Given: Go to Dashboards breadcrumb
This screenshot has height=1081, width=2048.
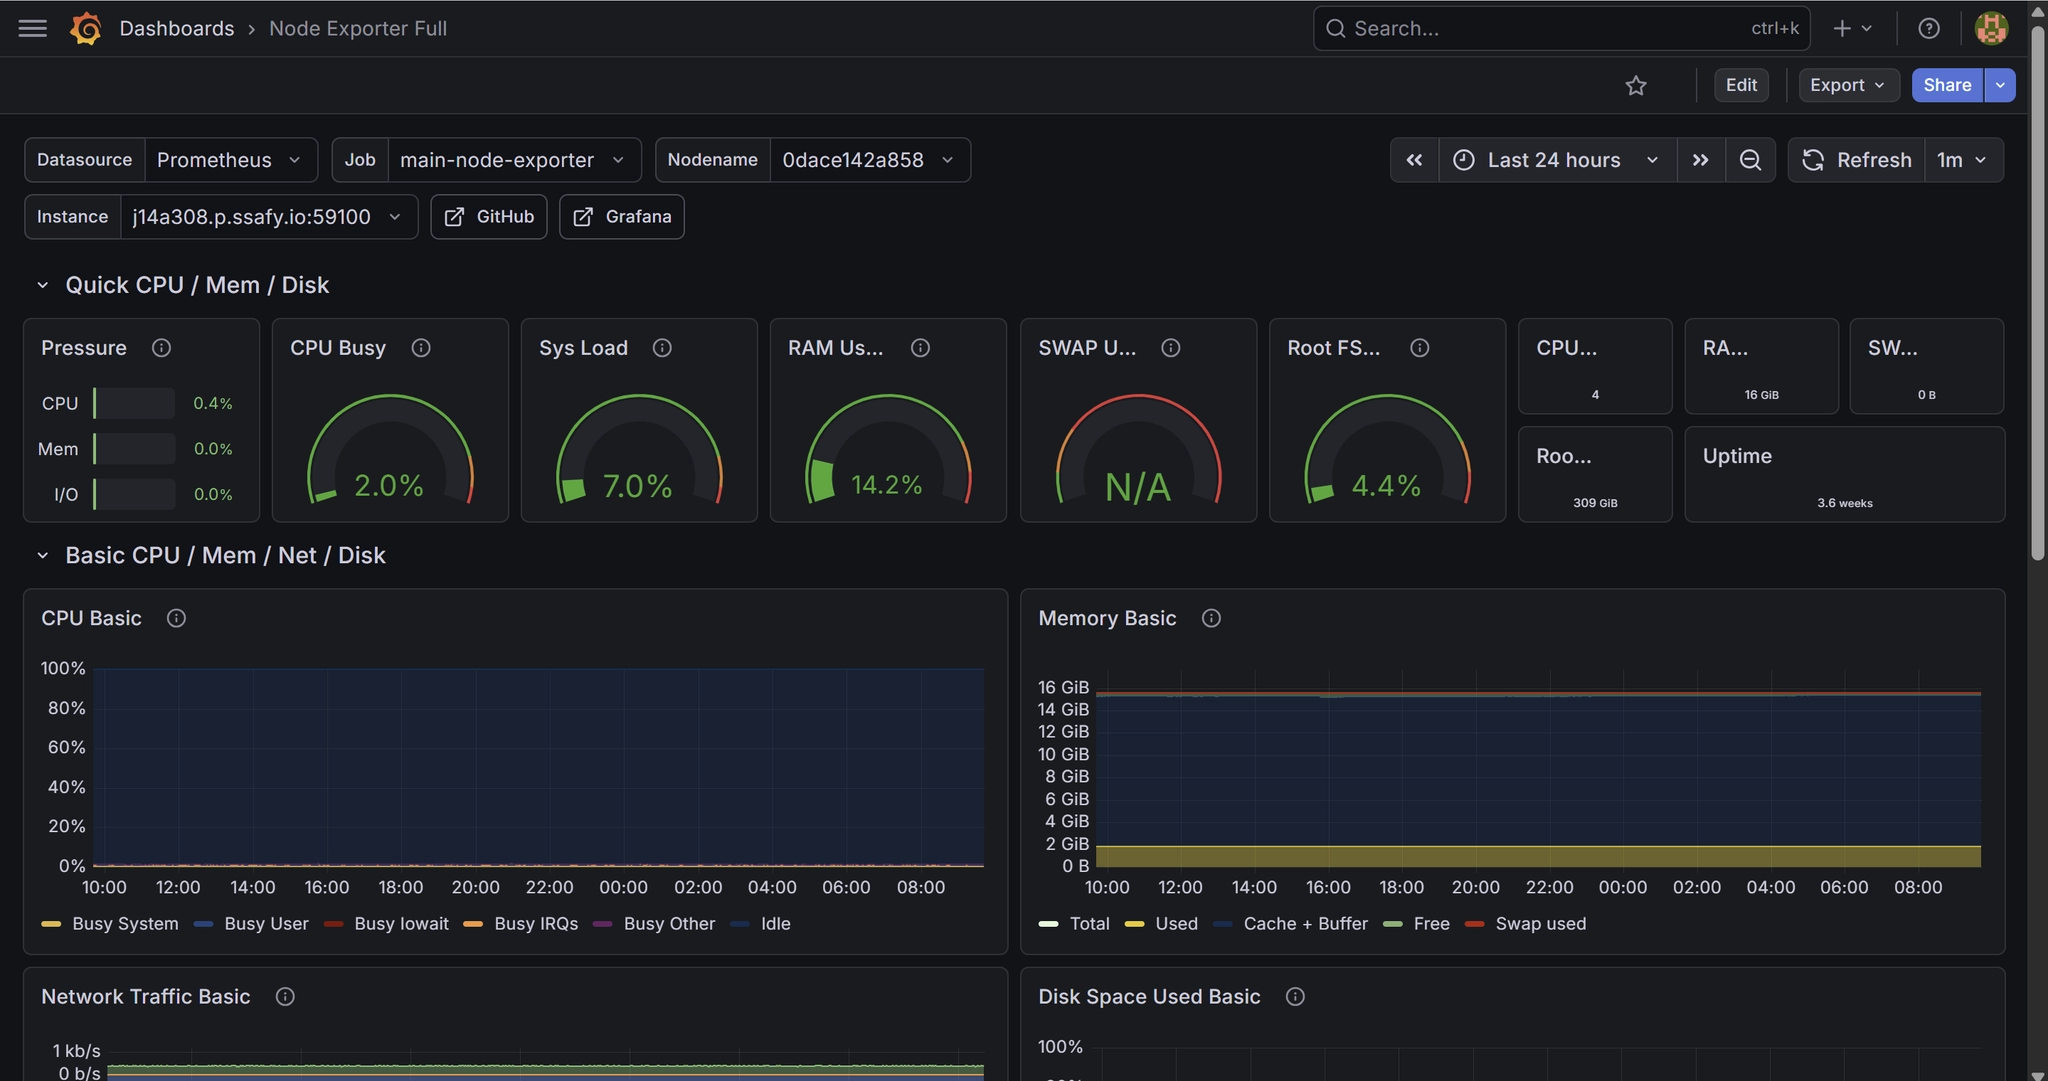Looking at the screenshot, I should tap(177, 28).
